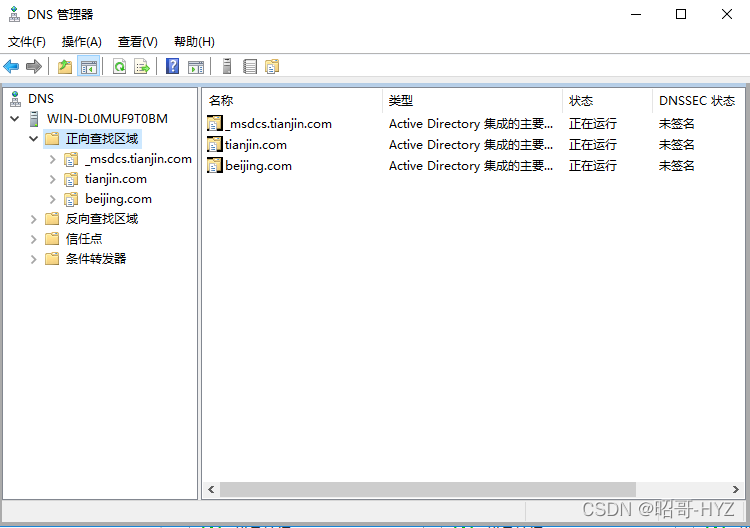Click the DNS root node icon in tree
750x528 pixels.
click(x=15, y=99)
